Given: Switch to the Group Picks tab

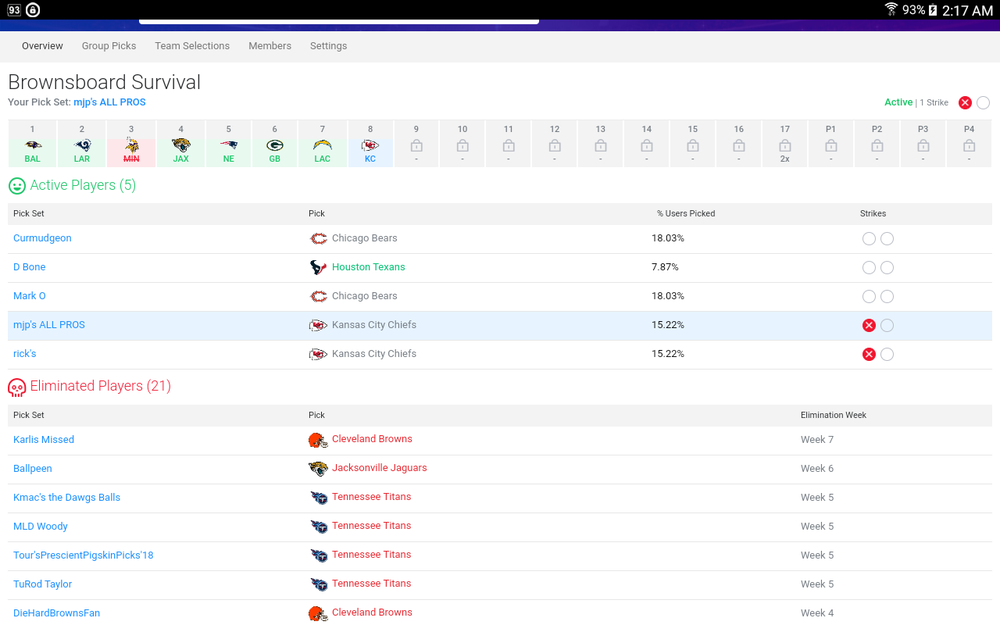Looking at the screenshot, I should (108, 46).
